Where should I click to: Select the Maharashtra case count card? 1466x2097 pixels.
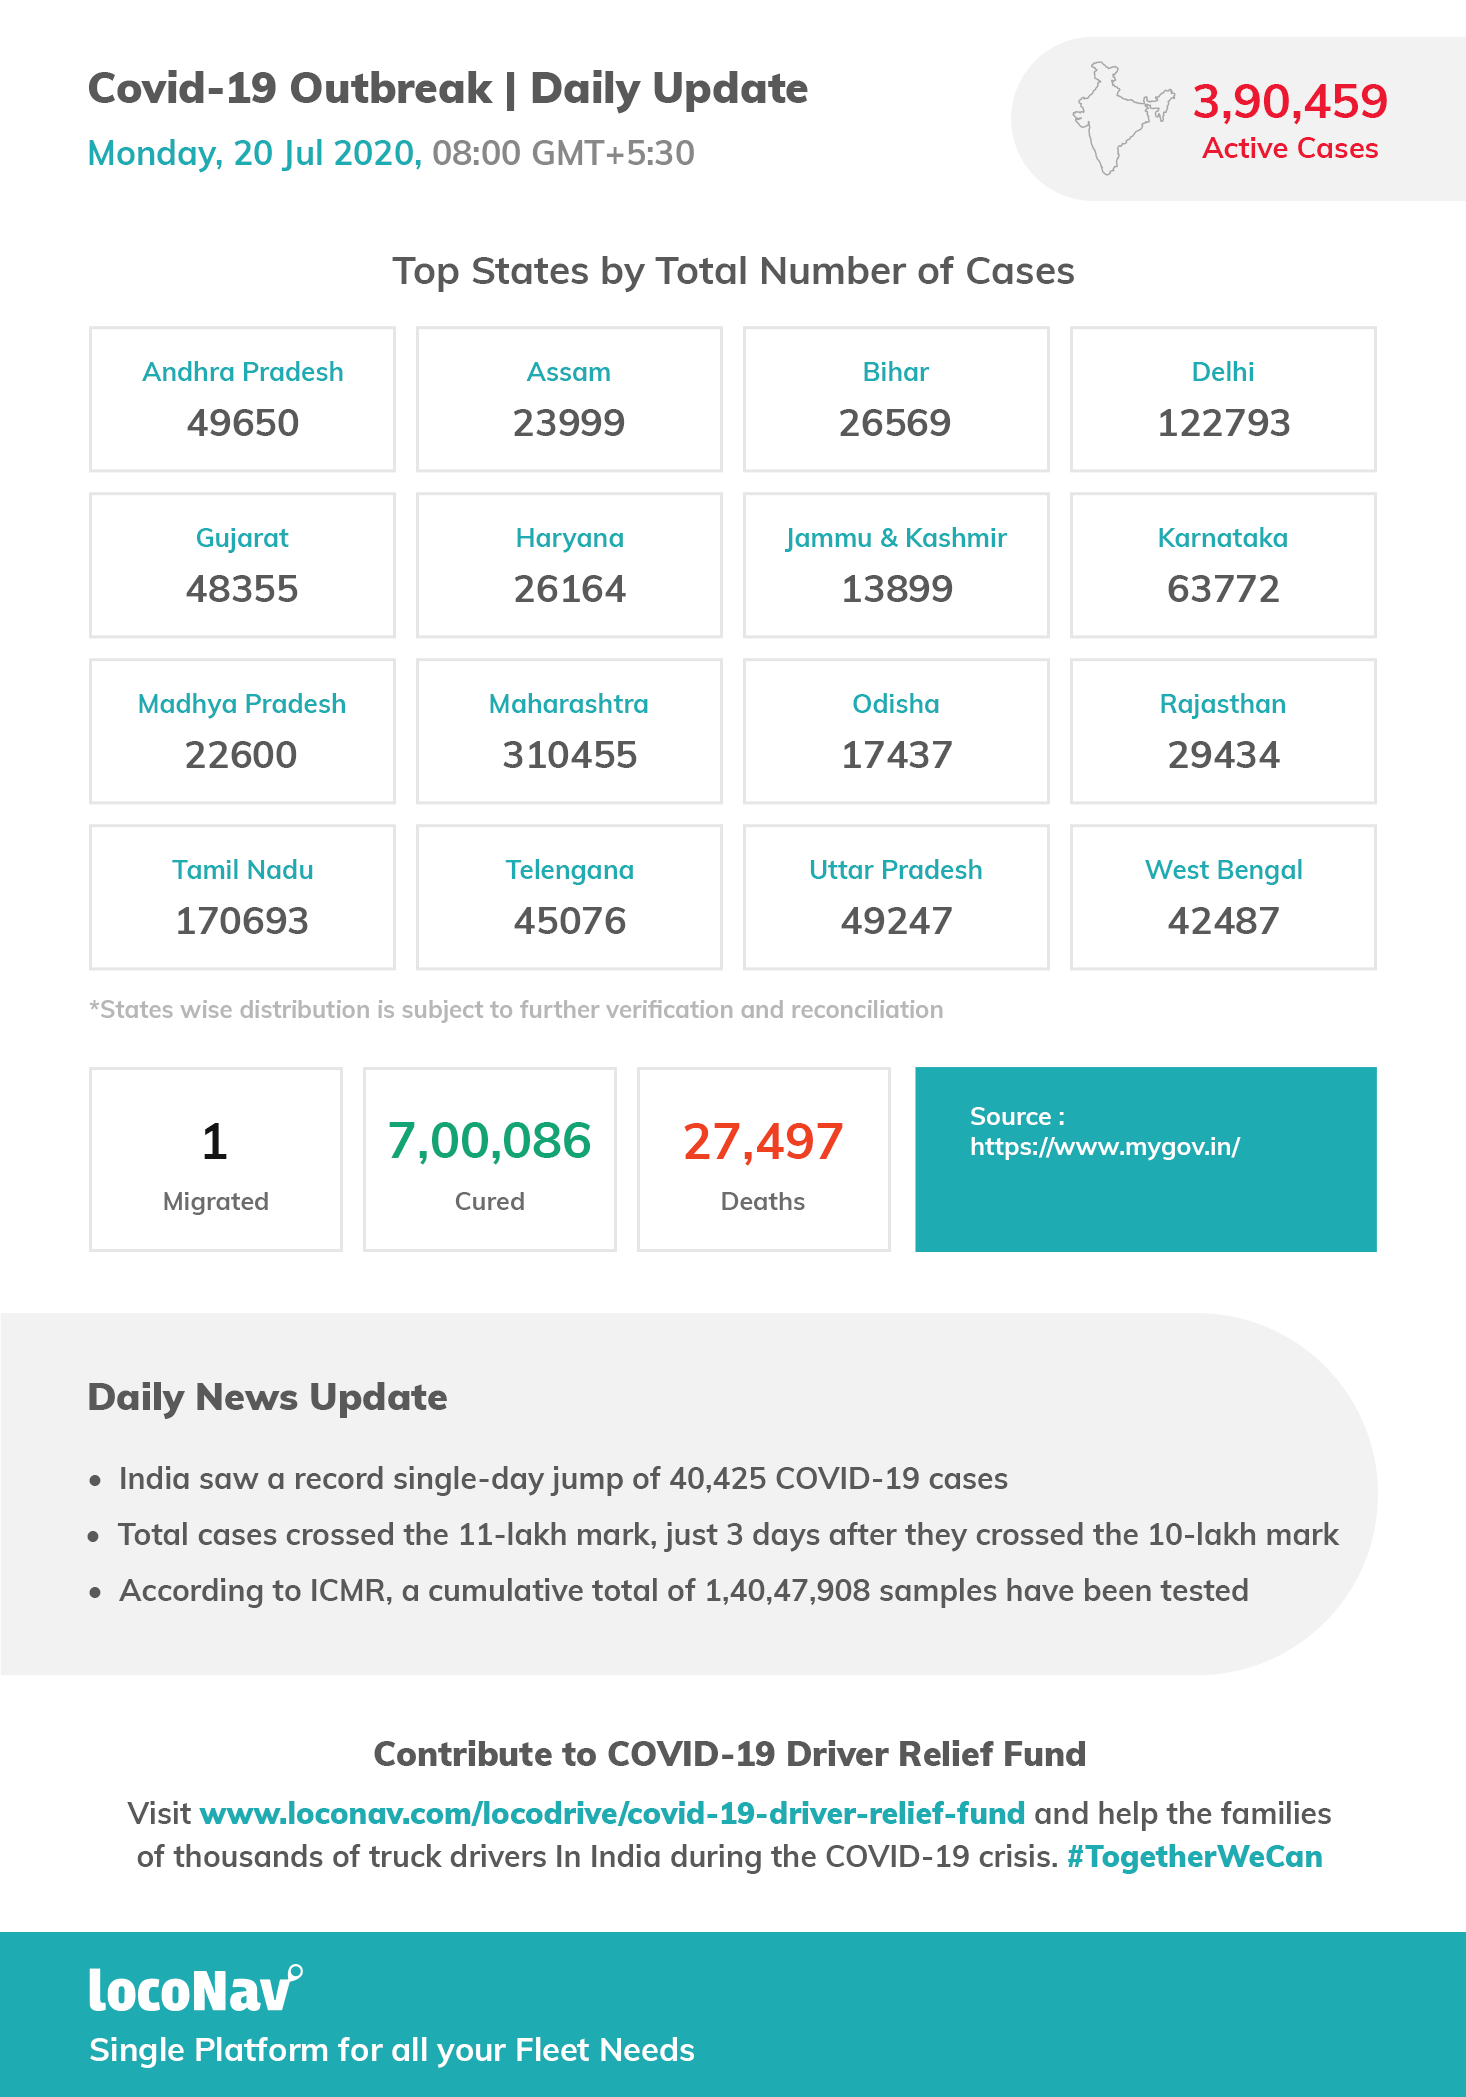[569, 730]
